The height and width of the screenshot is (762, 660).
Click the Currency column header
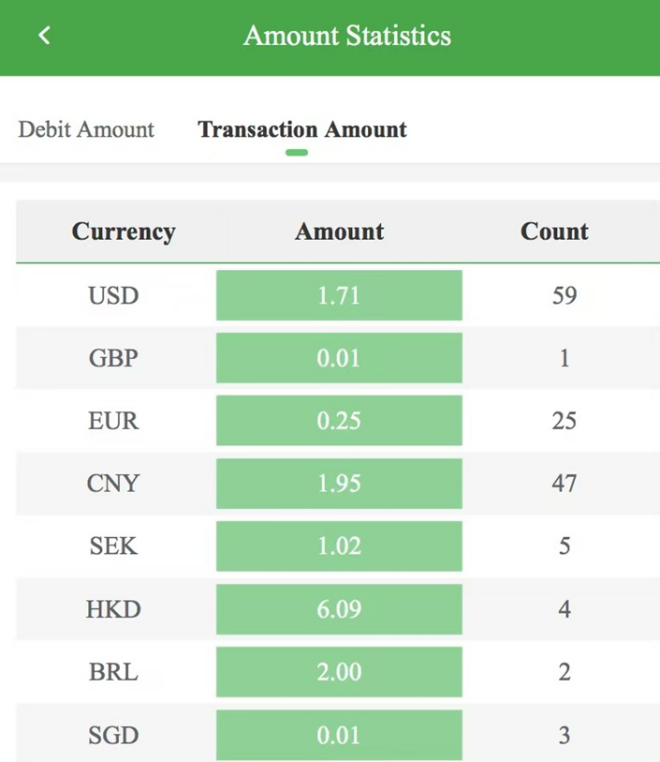click(123, 232)
